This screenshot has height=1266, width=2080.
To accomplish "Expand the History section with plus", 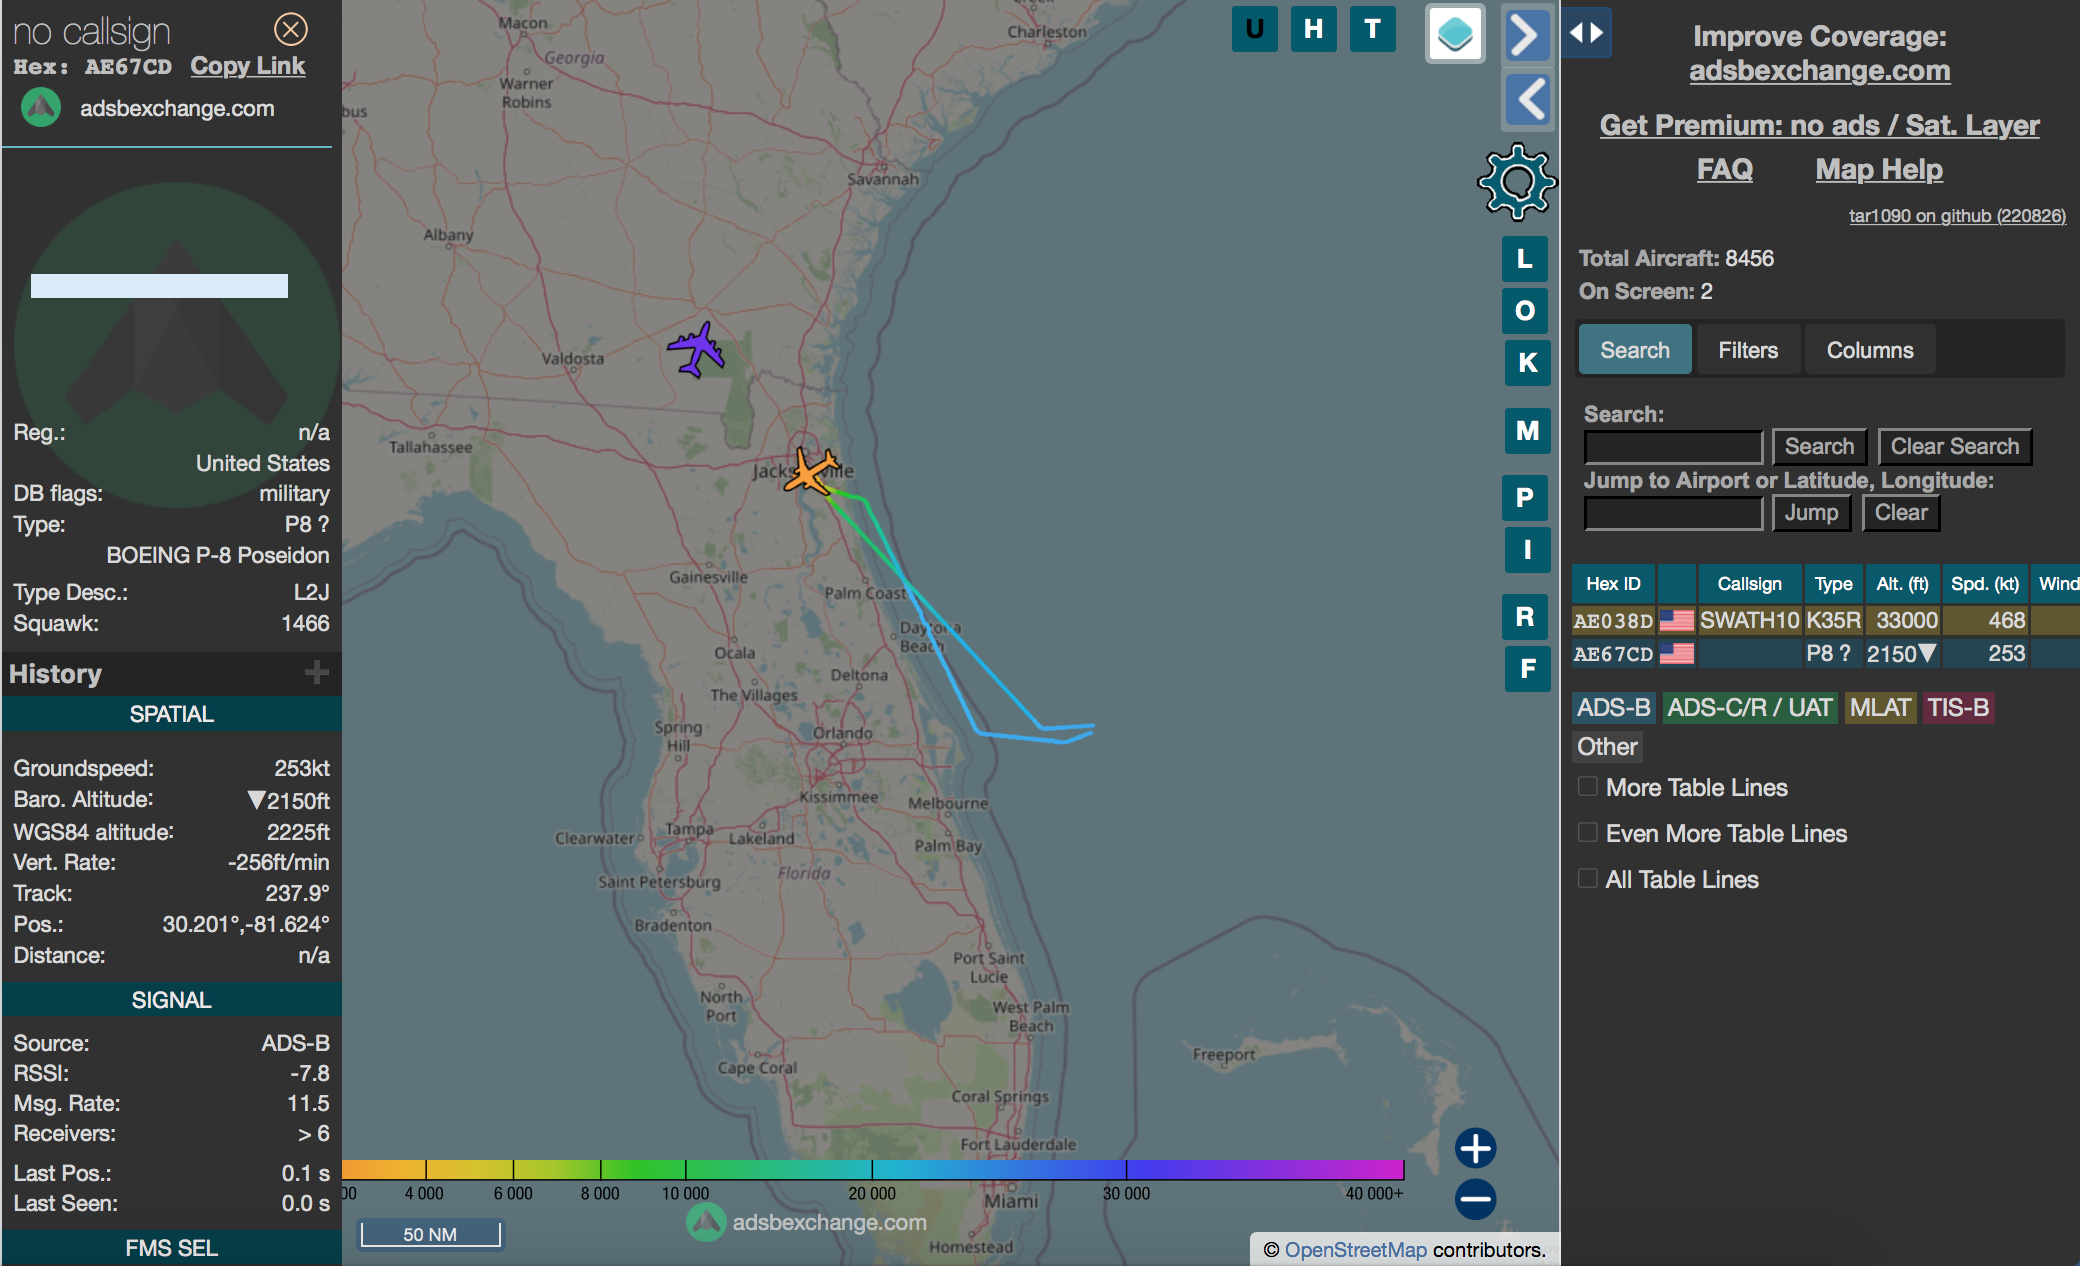I will [x=317, y=673].
